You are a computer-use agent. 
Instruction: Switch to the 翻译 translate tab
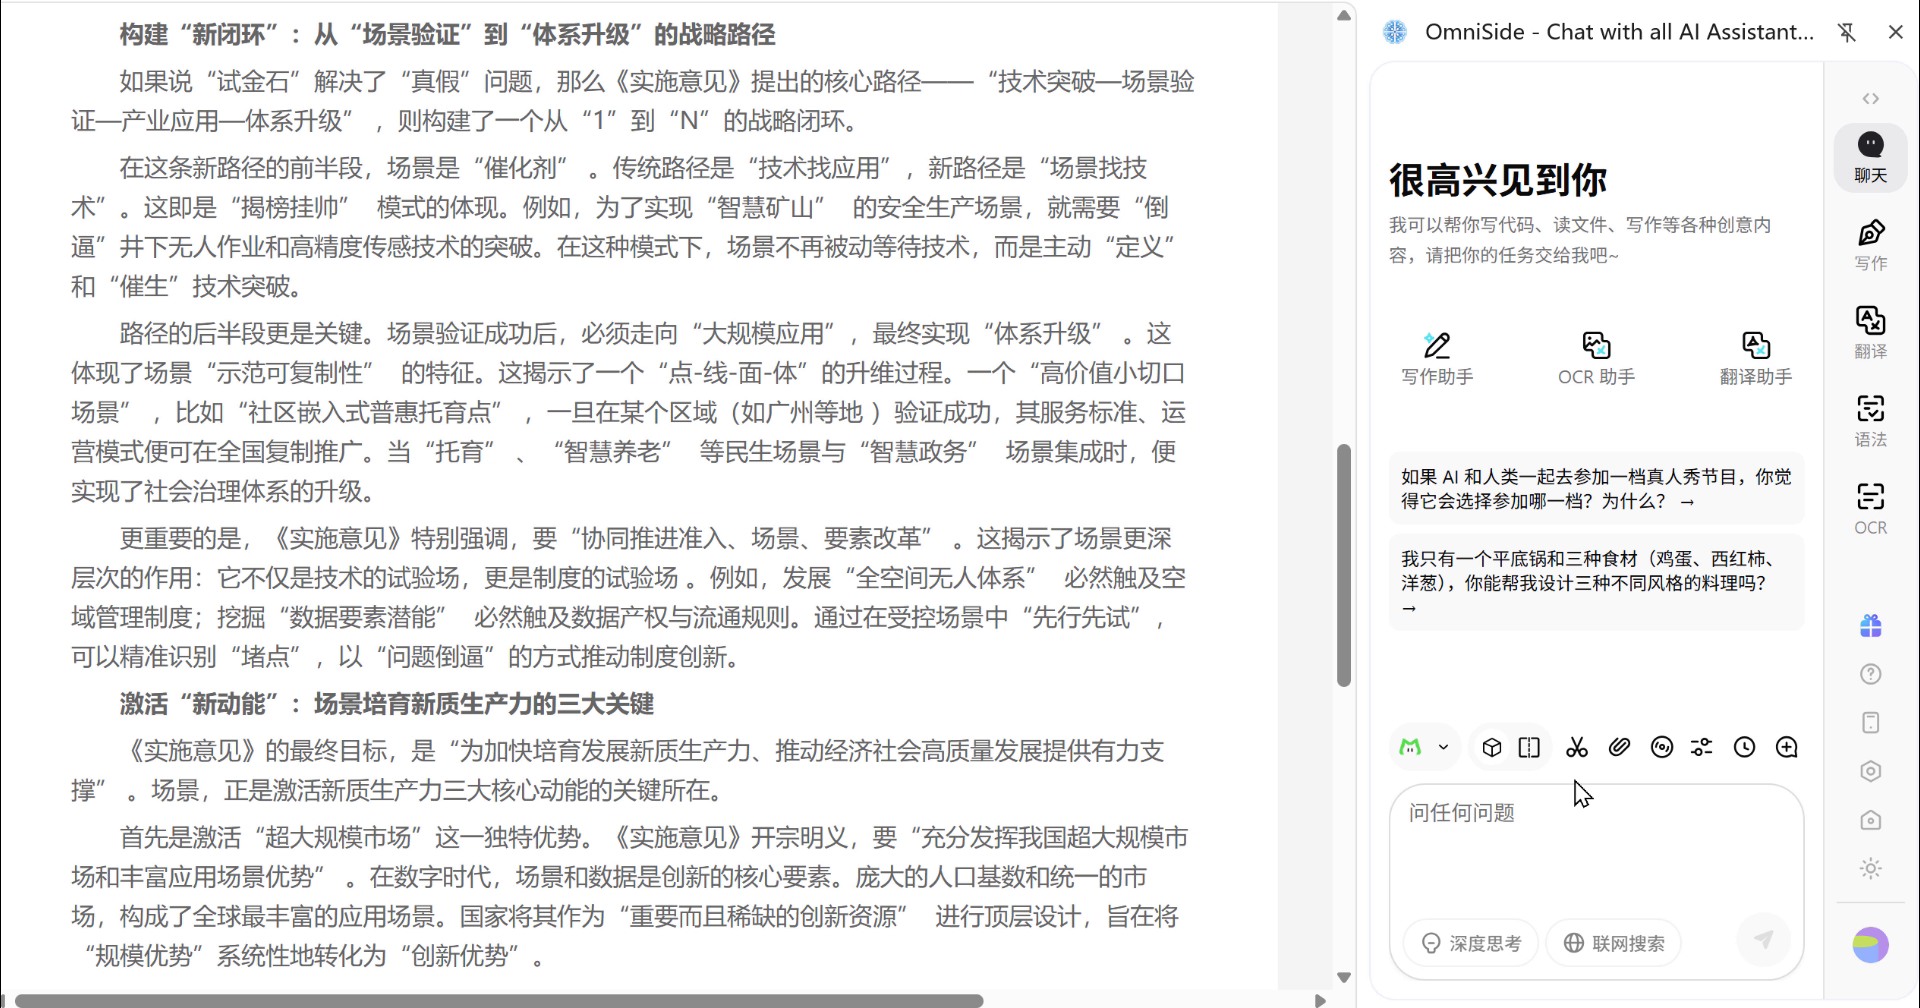(x=1871, y=333)
